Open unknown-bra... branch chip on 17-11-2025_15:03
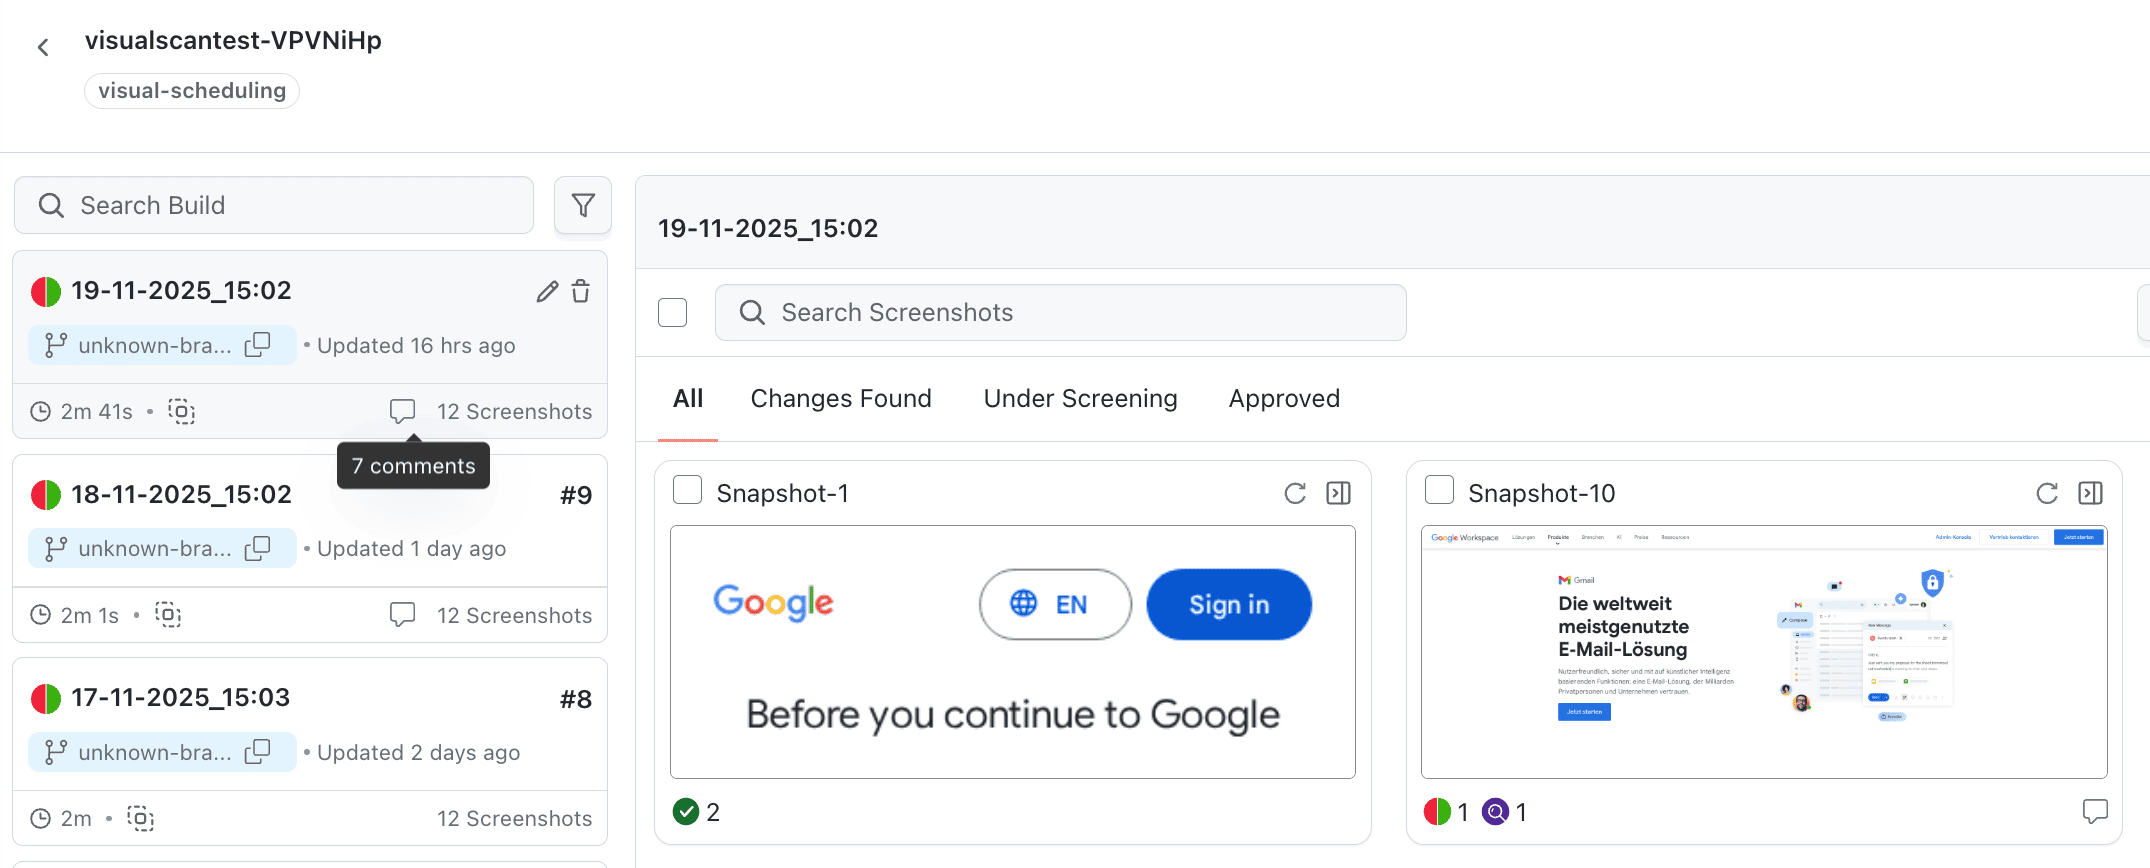2150x868 pixels. [162, 752]
